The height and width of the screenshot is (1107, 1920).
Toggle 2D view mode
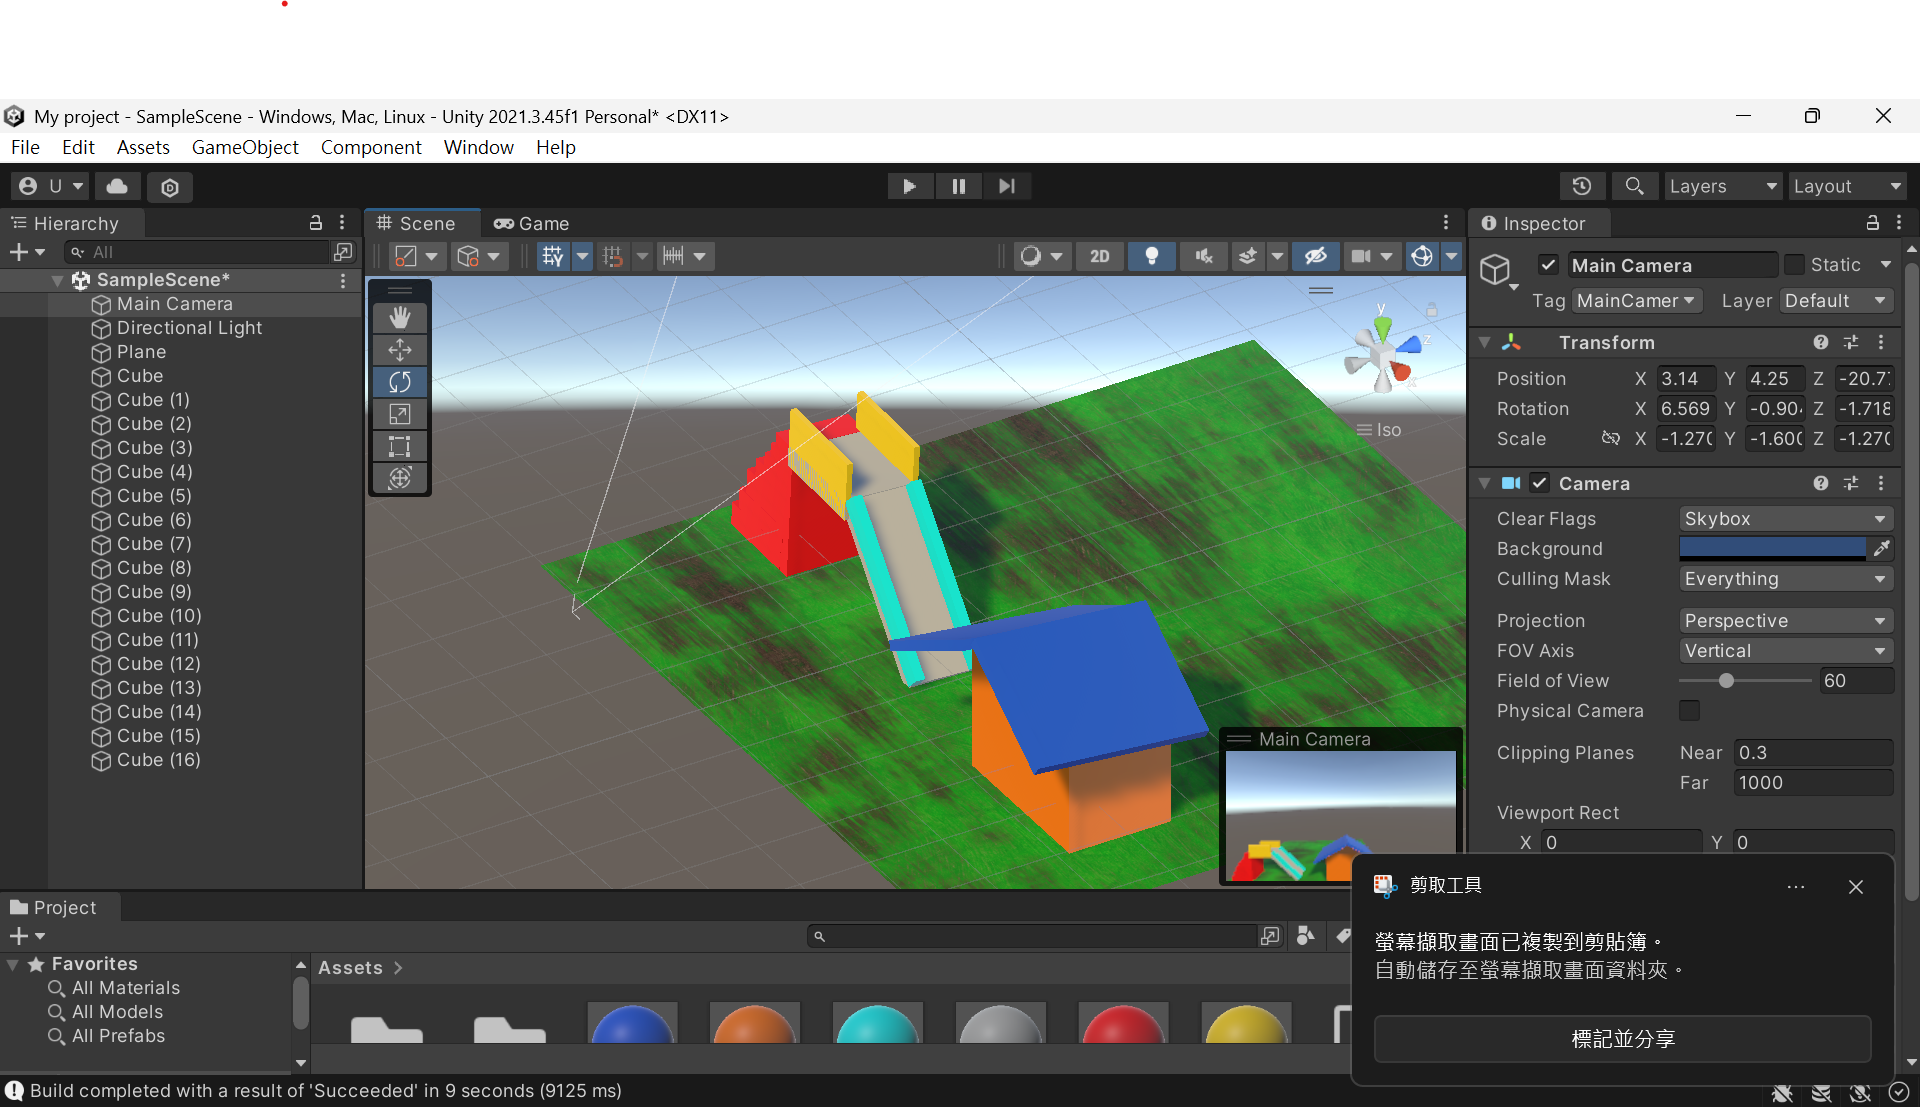(1099, 256)
